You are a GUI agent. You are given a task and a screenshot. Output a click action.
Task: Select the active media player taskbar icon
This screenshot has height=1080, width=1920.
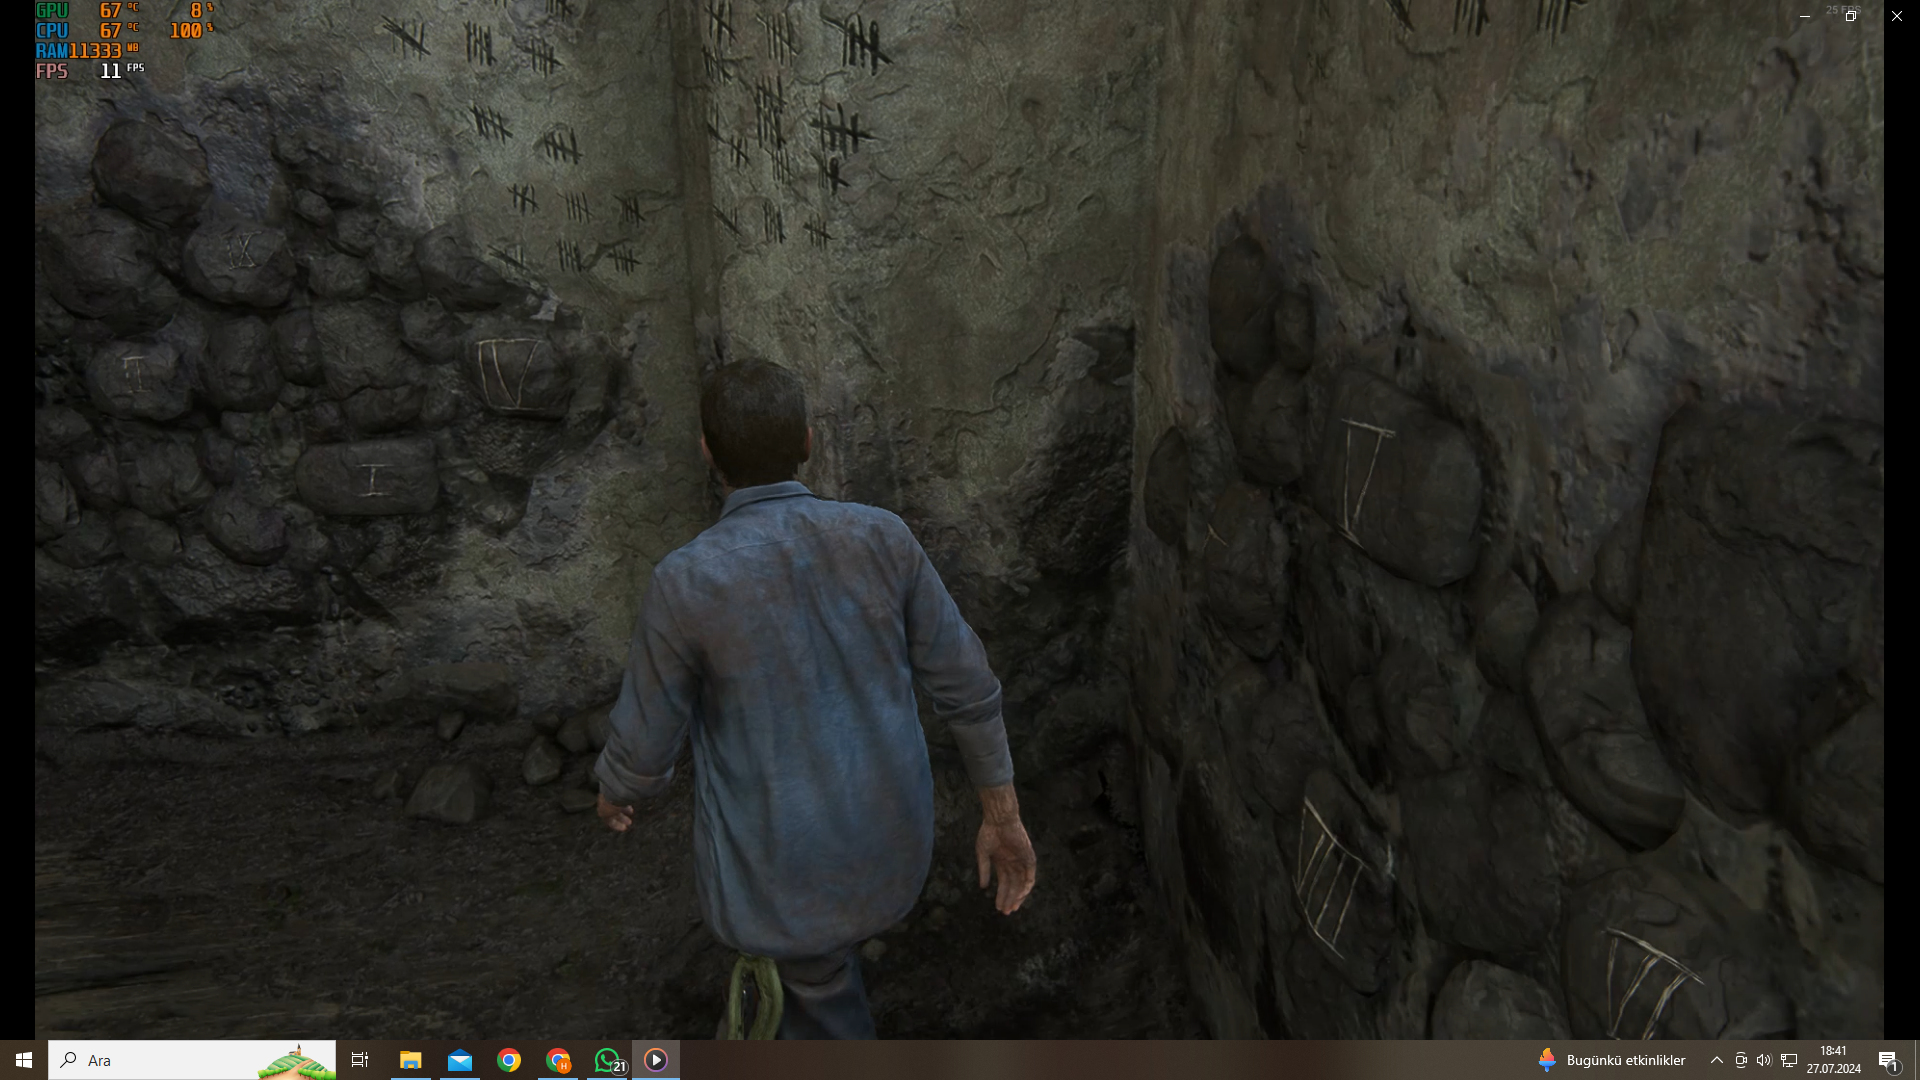click(656, 1060)
